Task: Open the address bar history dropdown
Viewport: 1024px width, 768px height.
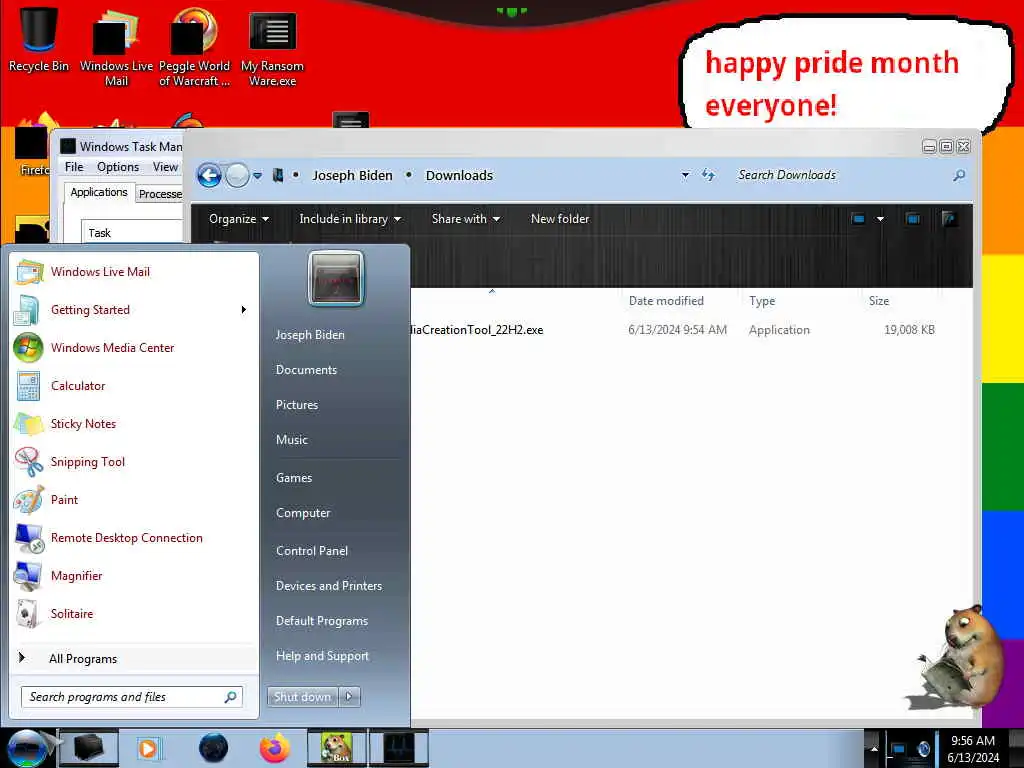Action: coord(685,175)
